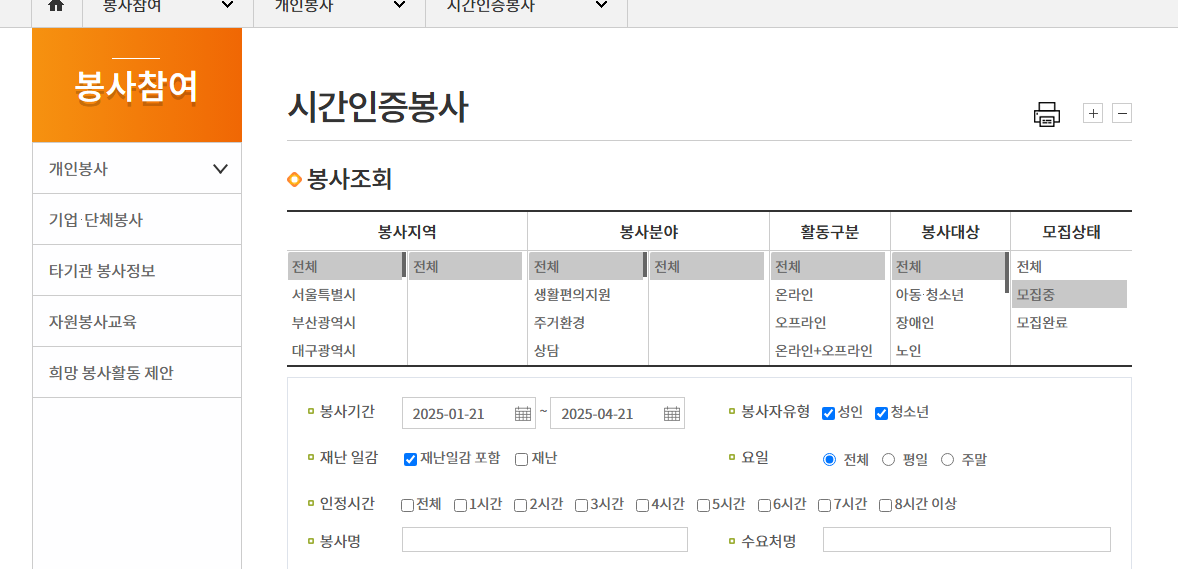
Task: Open 자원봉사교육 sidebar menu
Action: pos(137,322)
